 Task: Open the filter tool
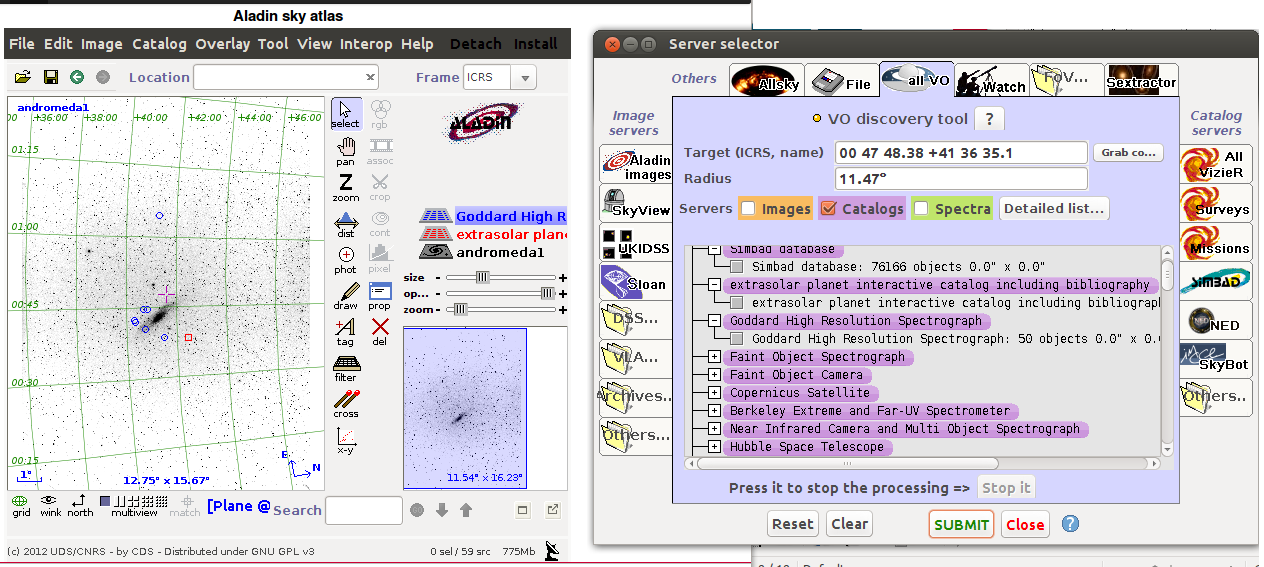point(346,368)
